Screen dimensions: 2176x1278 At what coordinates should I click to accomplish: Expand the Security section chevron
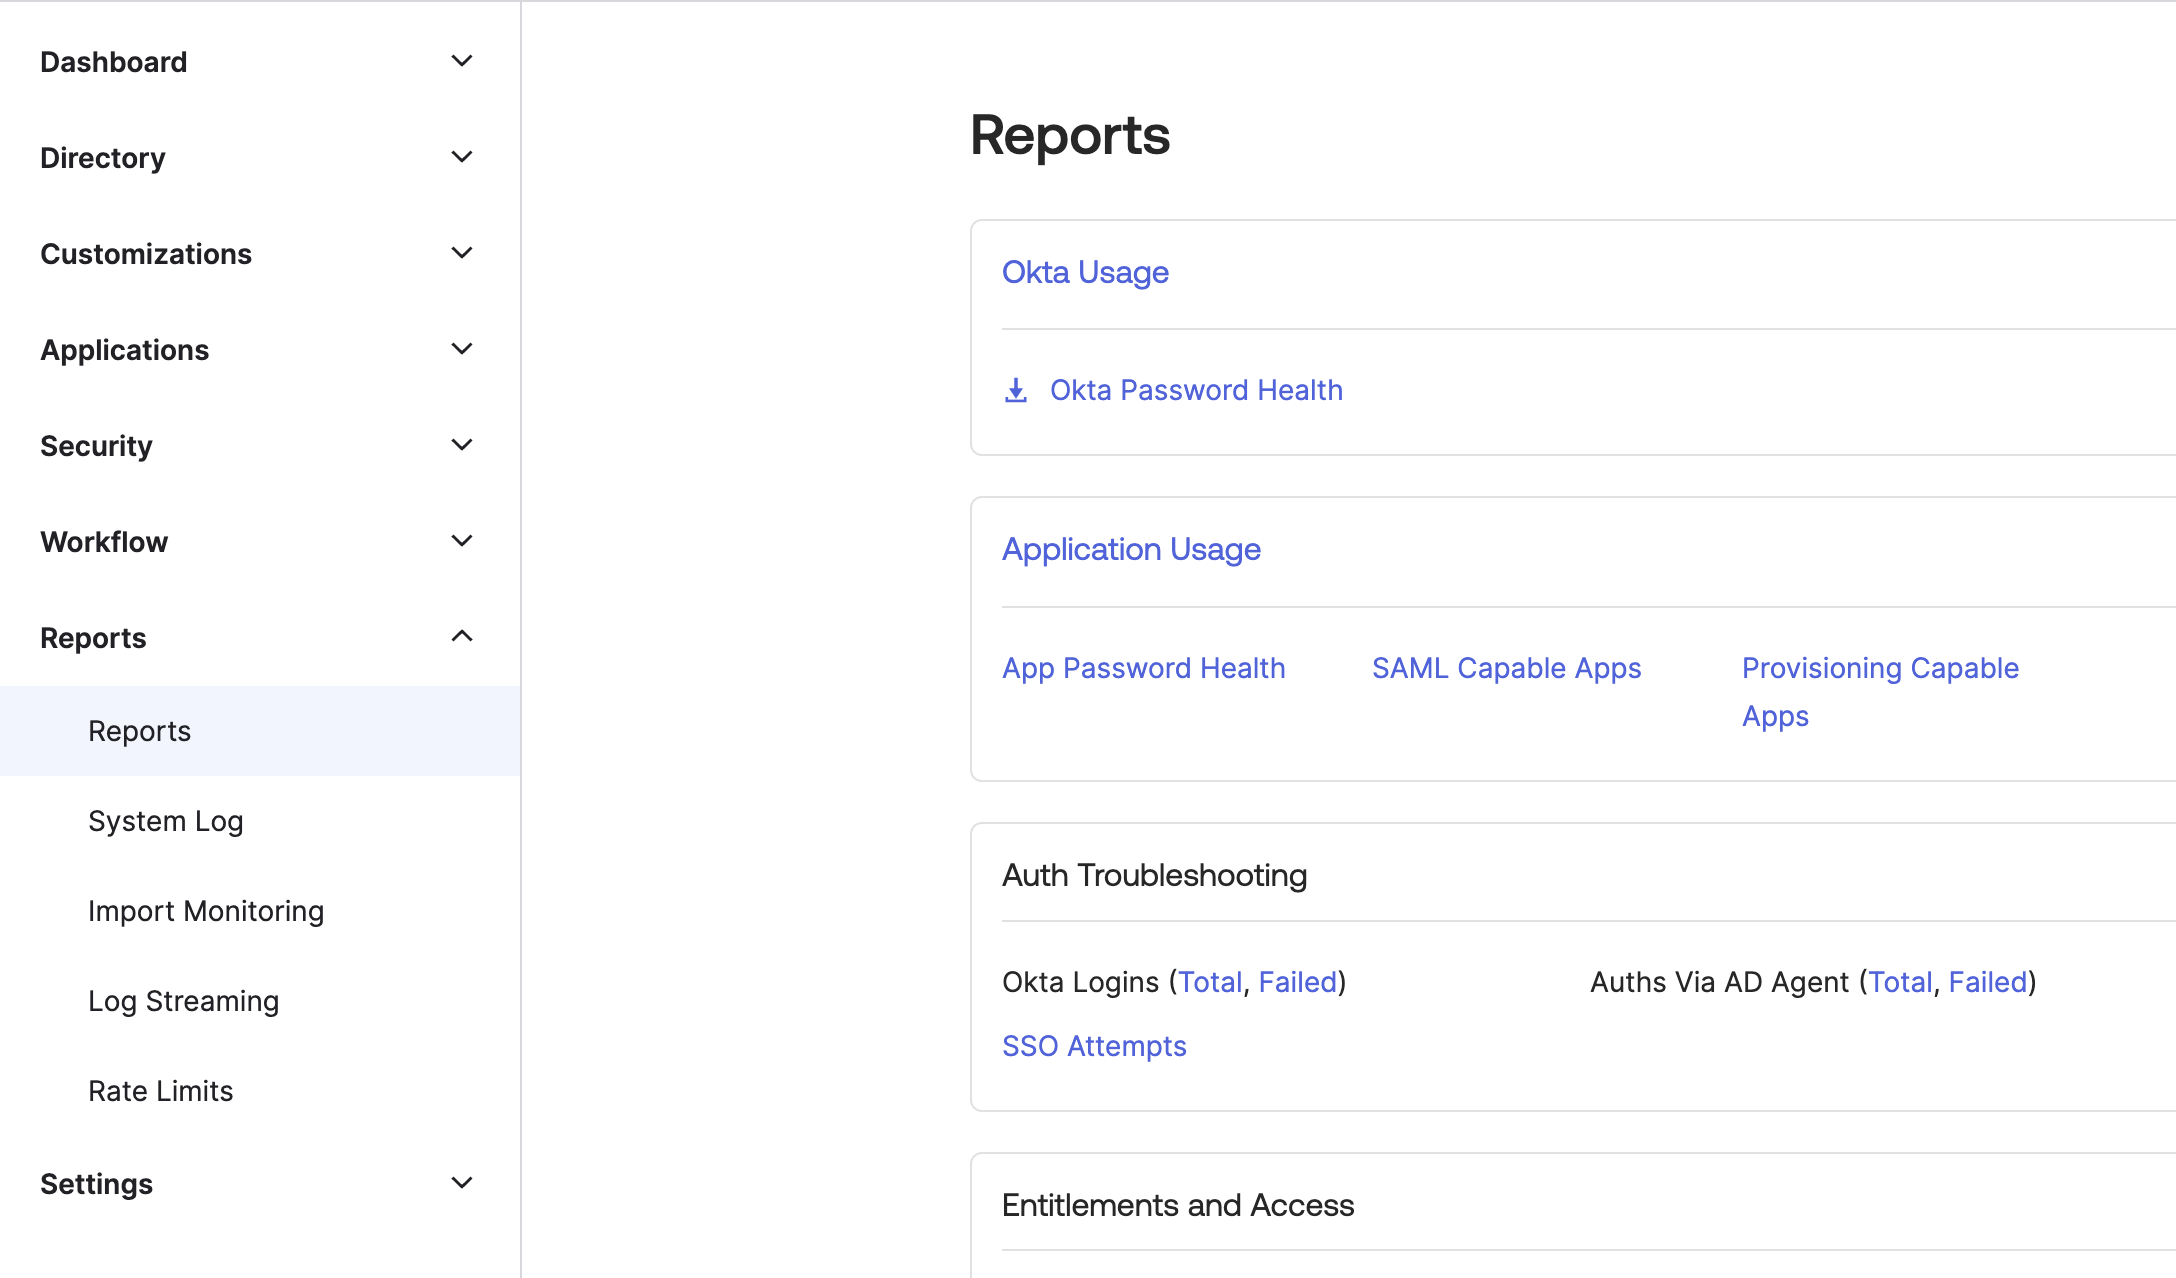461,446
